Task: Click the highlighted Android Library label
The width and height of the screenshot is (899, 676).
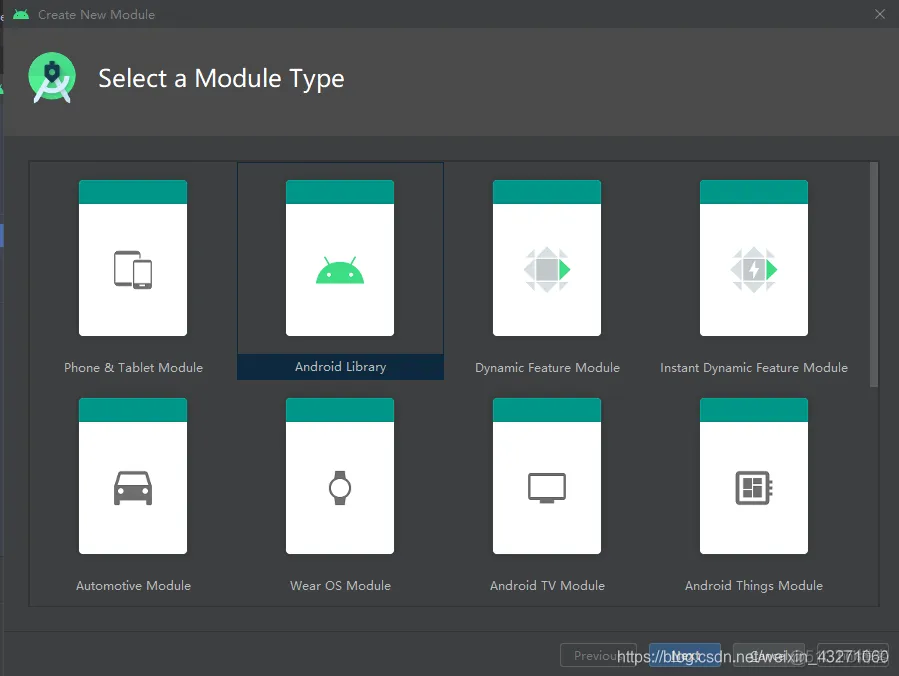Action: 341,367
